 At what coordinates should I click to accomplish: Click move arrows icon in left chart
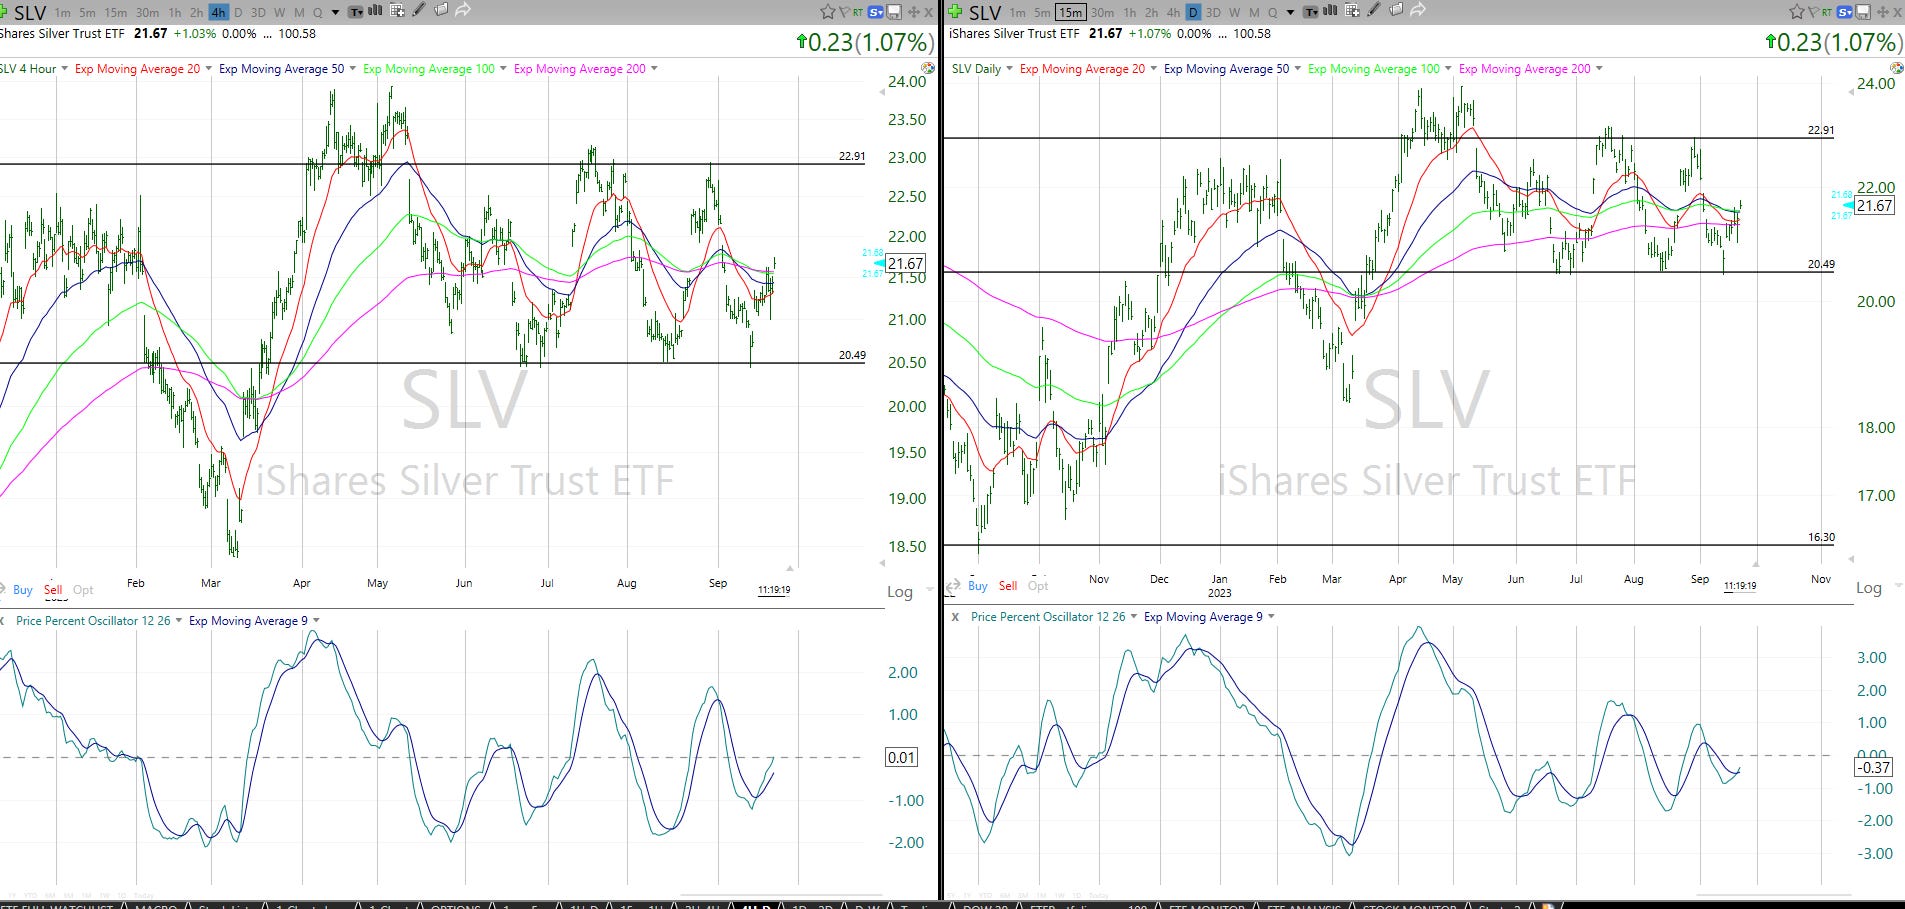(914, 13)
